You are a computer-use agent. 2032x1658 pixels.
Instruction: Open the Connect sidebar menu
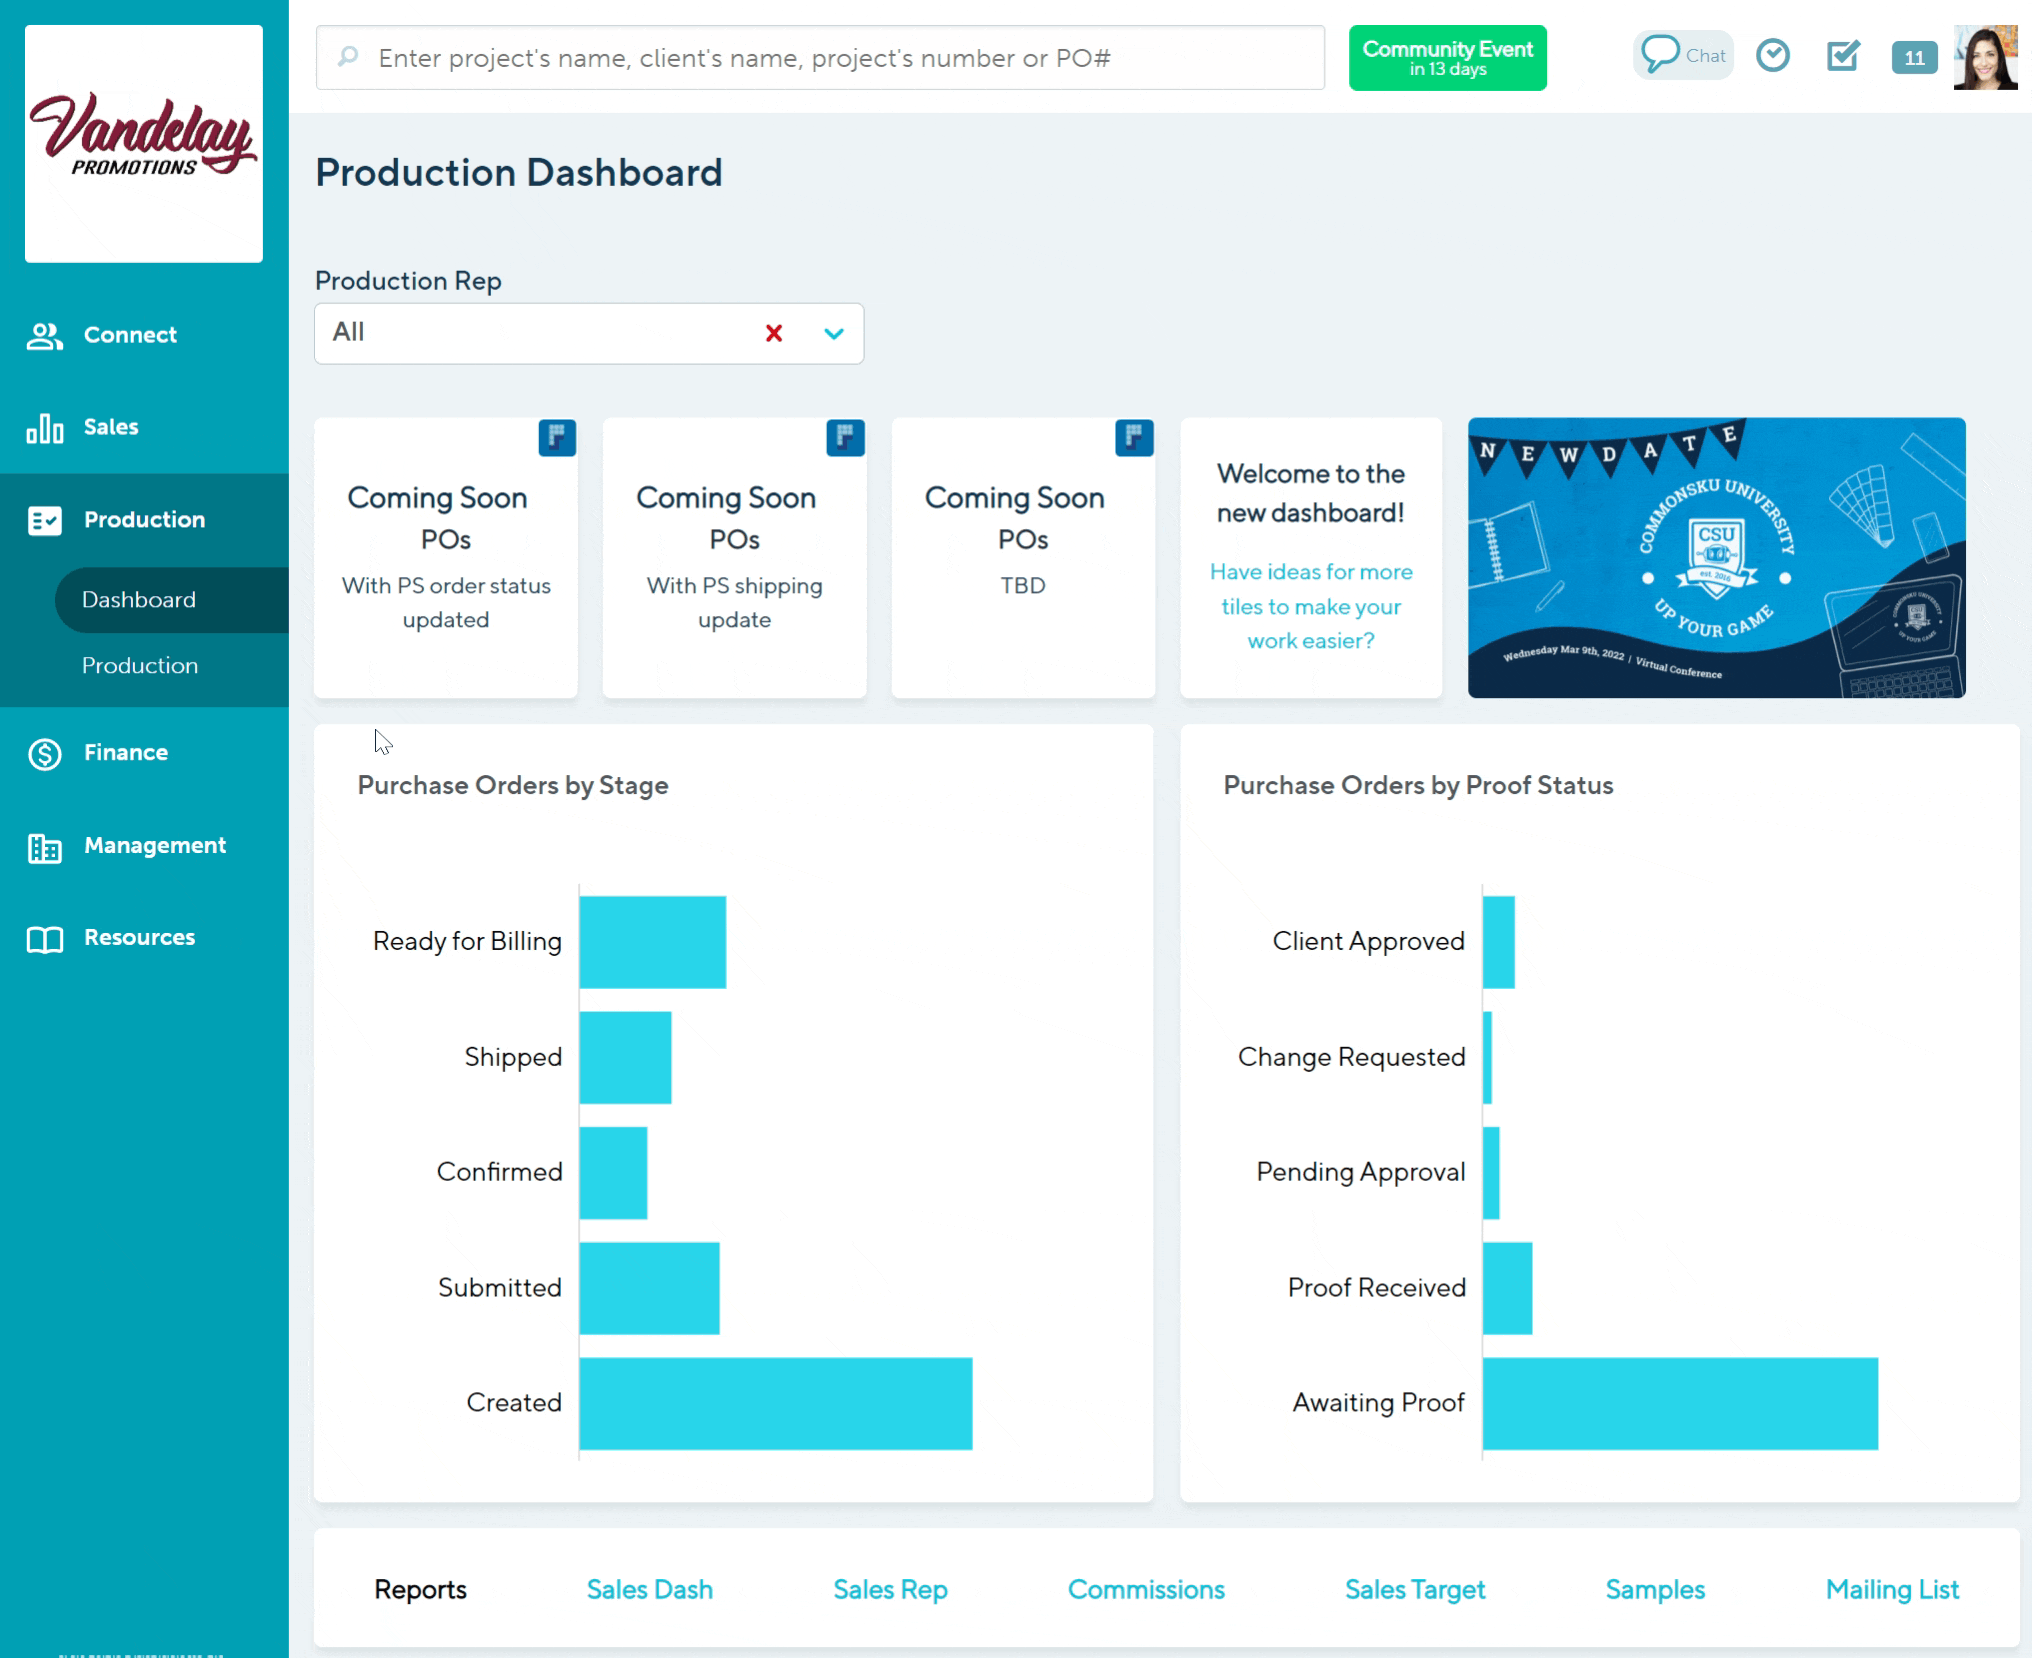[x=130, y=335]
